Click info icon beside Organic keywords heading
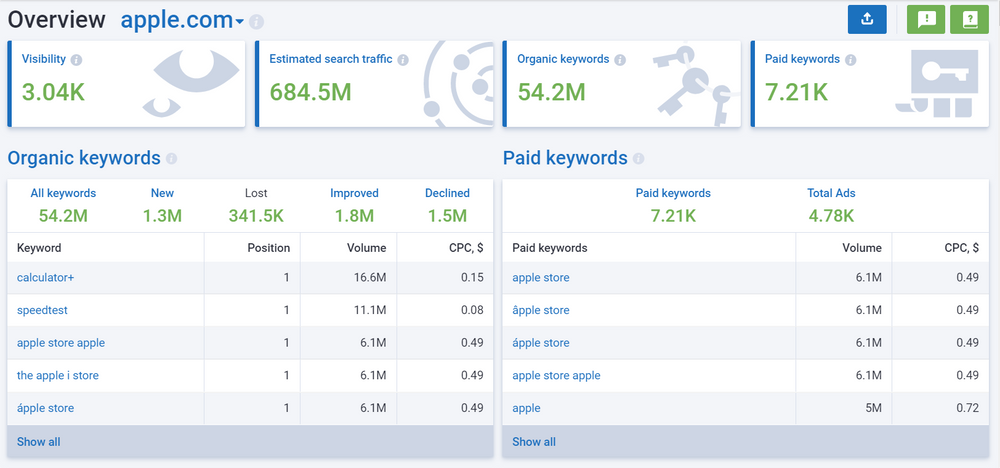Viewport: 1000px width, 468px height. coord(171,159)
